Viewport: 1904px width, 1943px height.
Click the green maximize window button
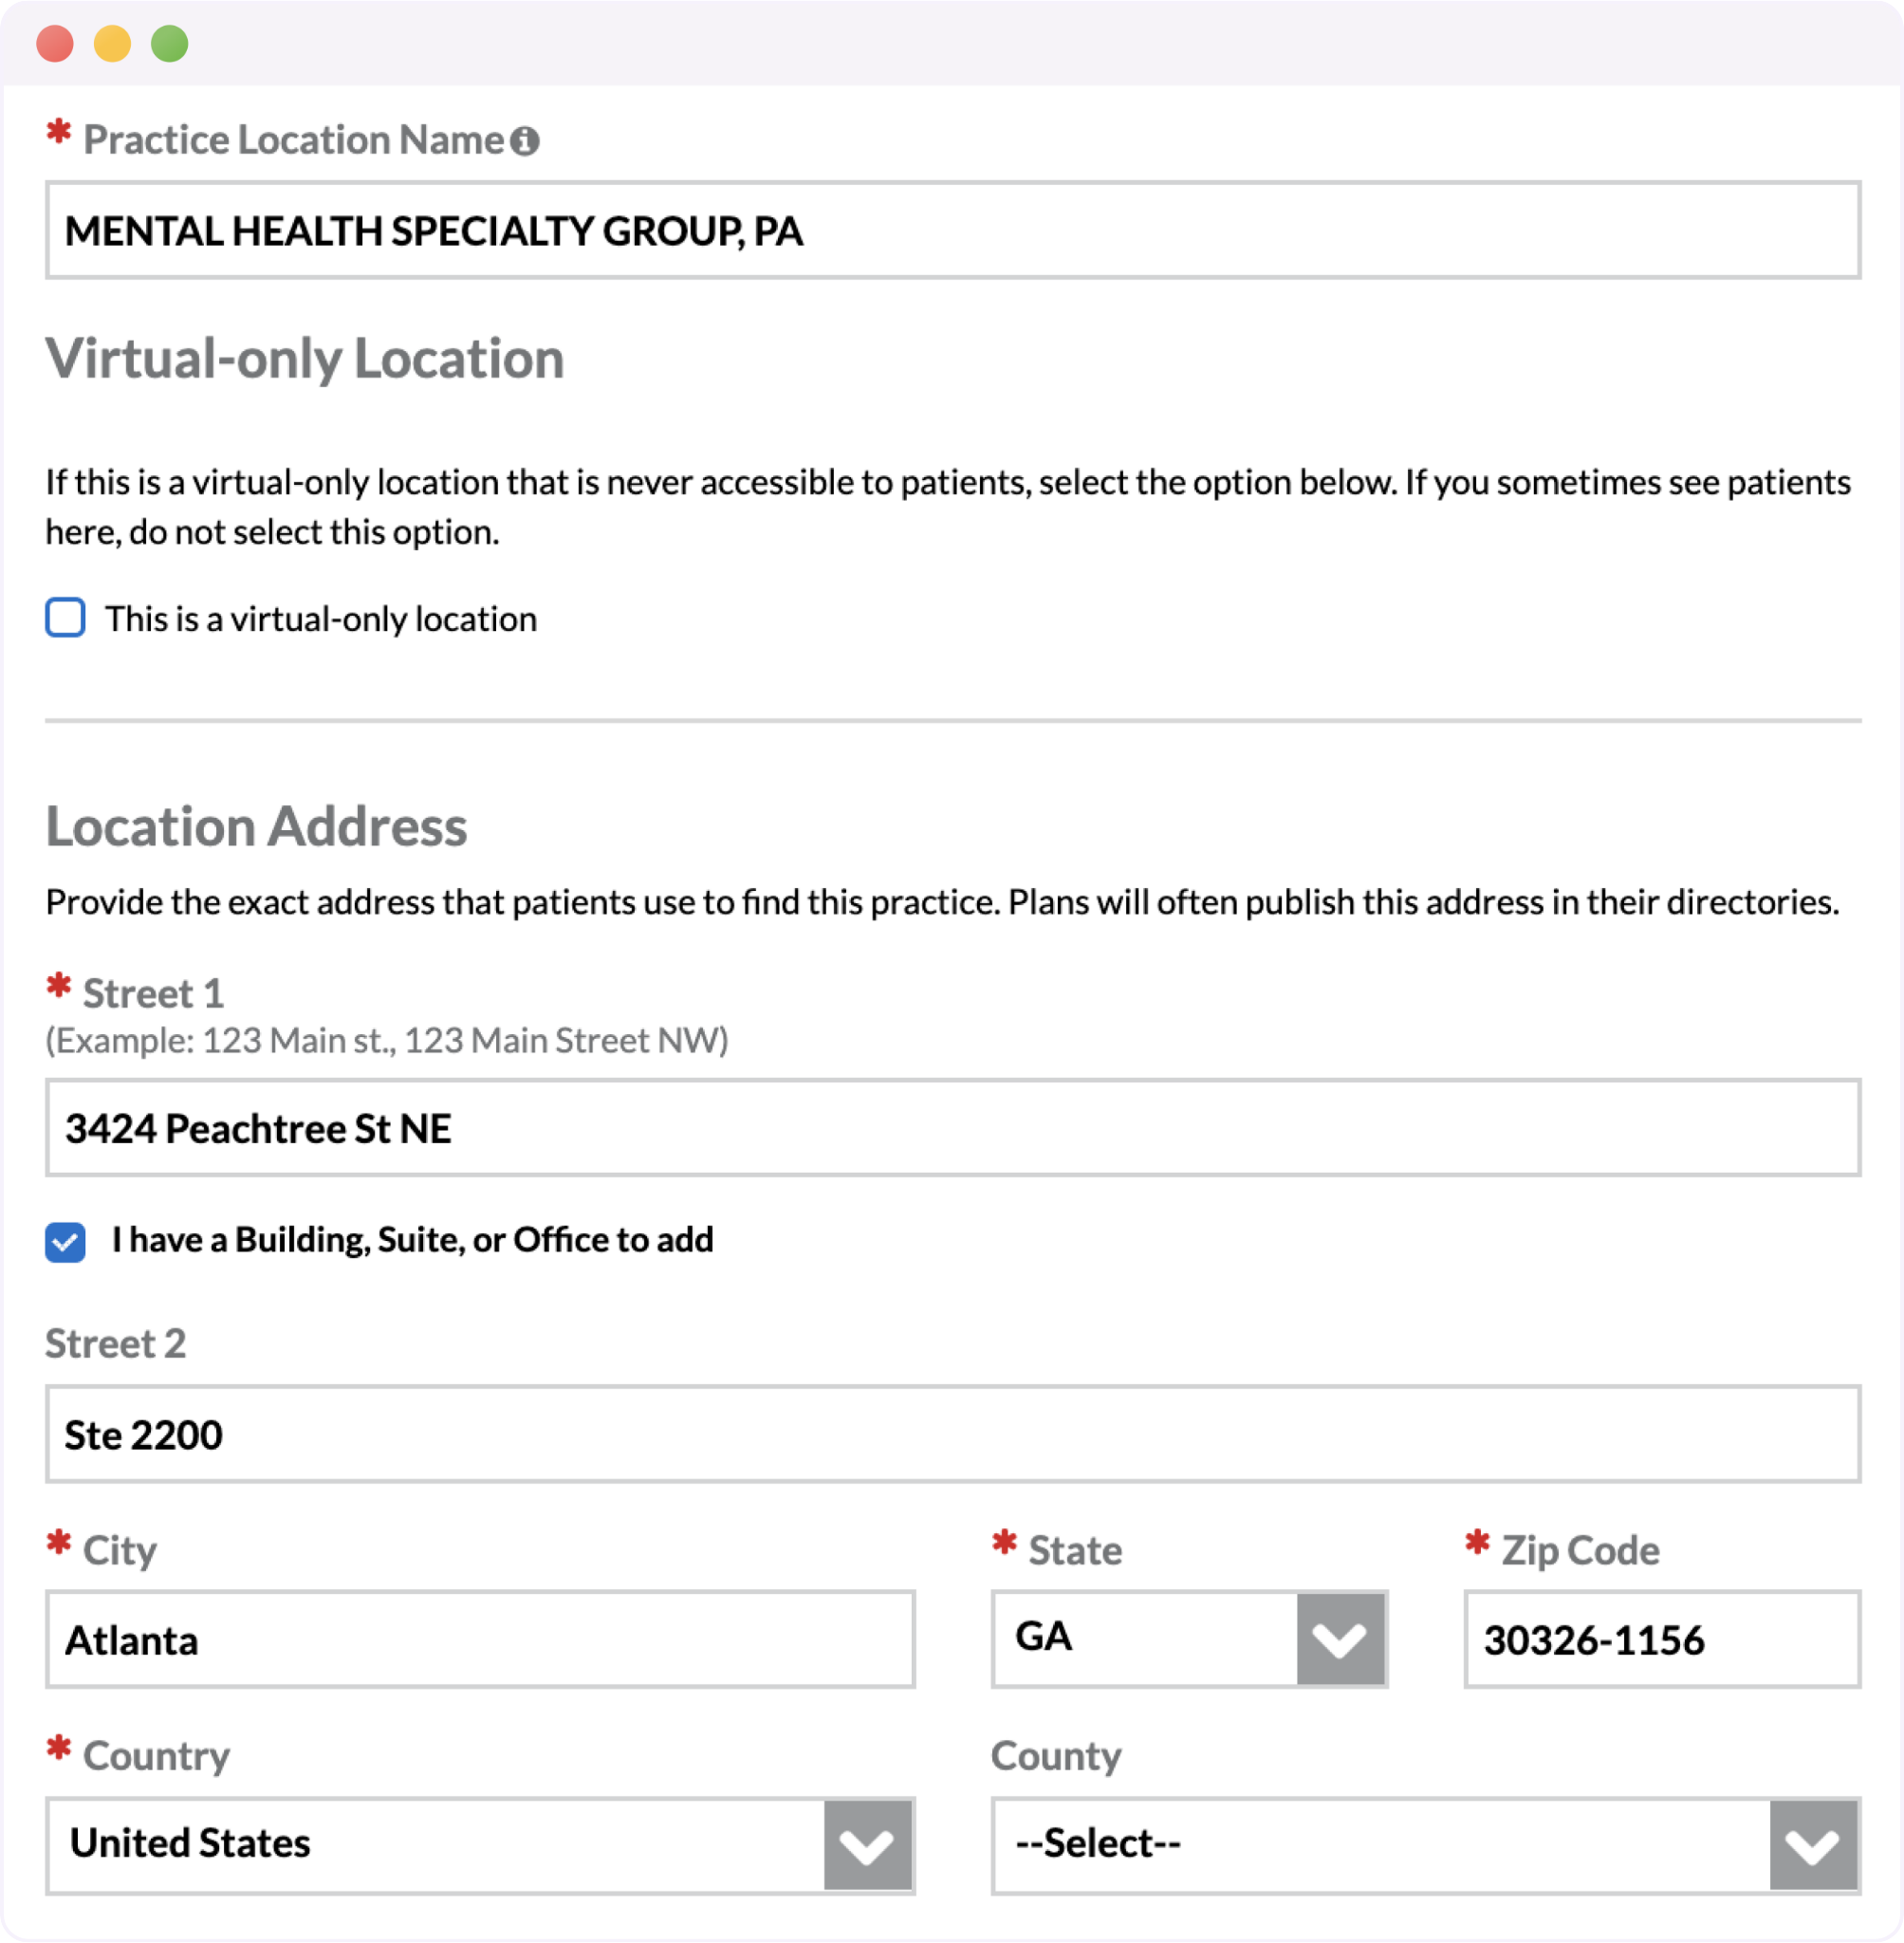coord(170,44)
